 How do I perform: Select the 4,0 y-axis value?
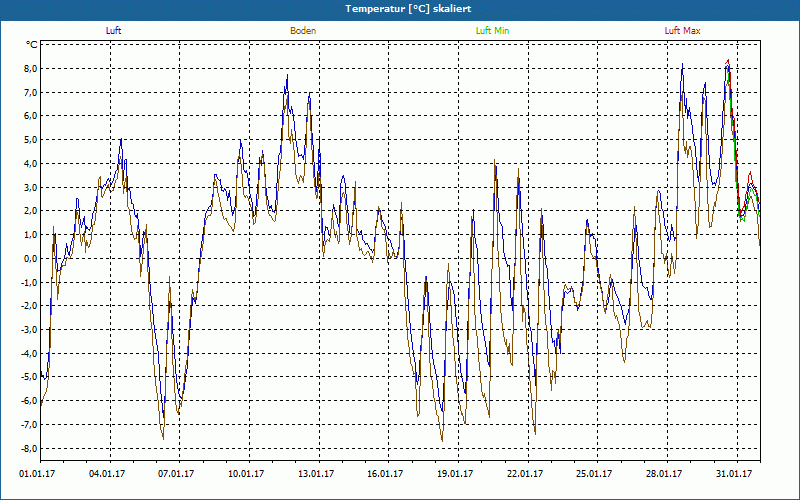tap(29, 164)
